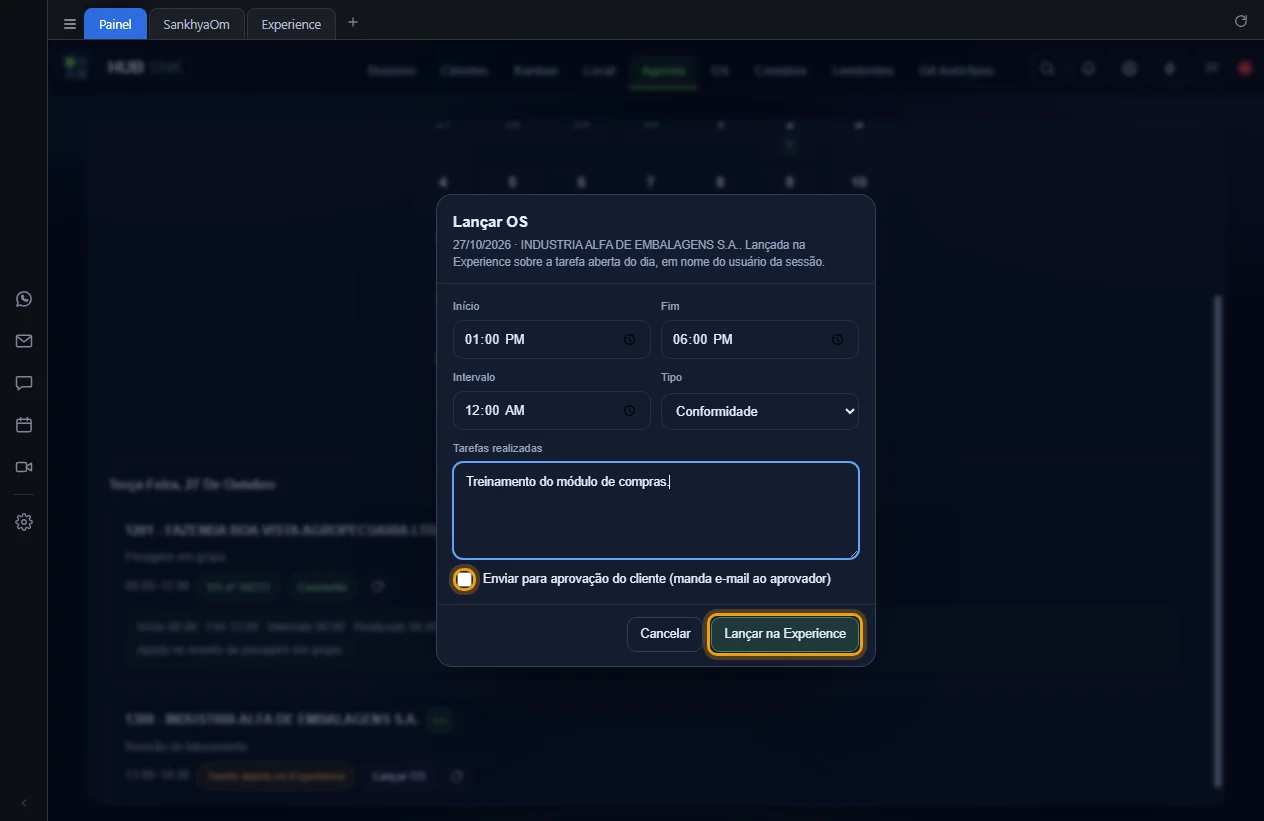Viewport: 1264px width, 821px height.
Task: Select the PM segment in Fim field
Action: 723,339
